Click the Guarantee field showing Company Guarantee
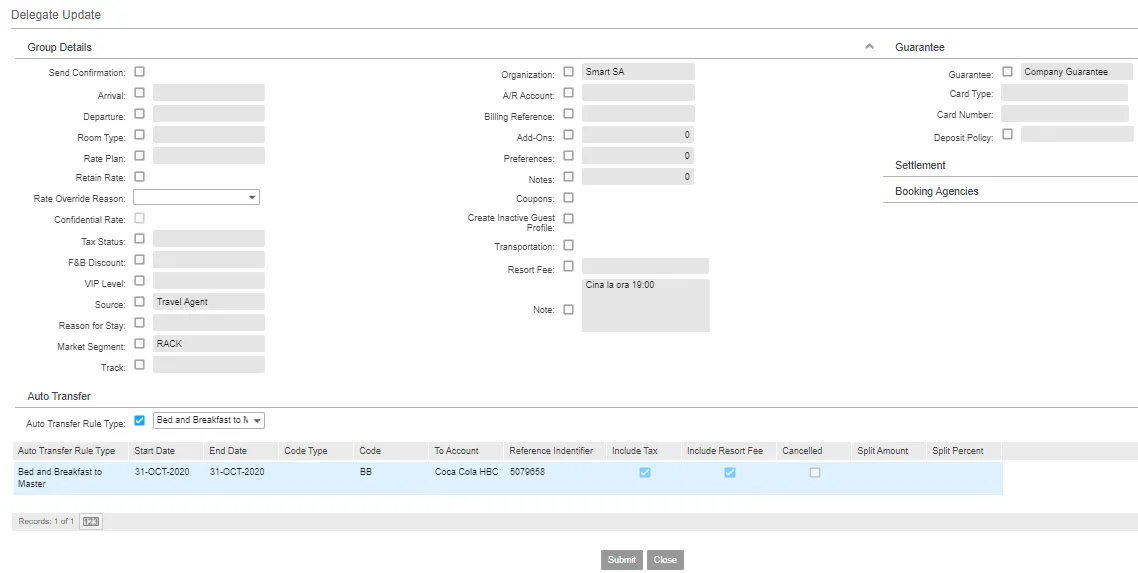The height and width of the screenshot is (573, 1138). pos(1076,72)
